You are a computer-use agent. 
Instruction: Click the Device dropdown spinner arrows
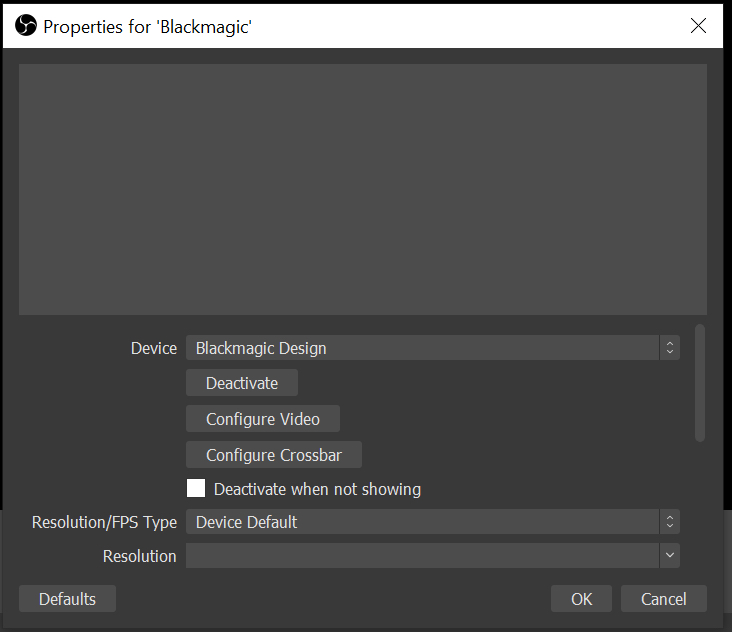click(670, 348)
